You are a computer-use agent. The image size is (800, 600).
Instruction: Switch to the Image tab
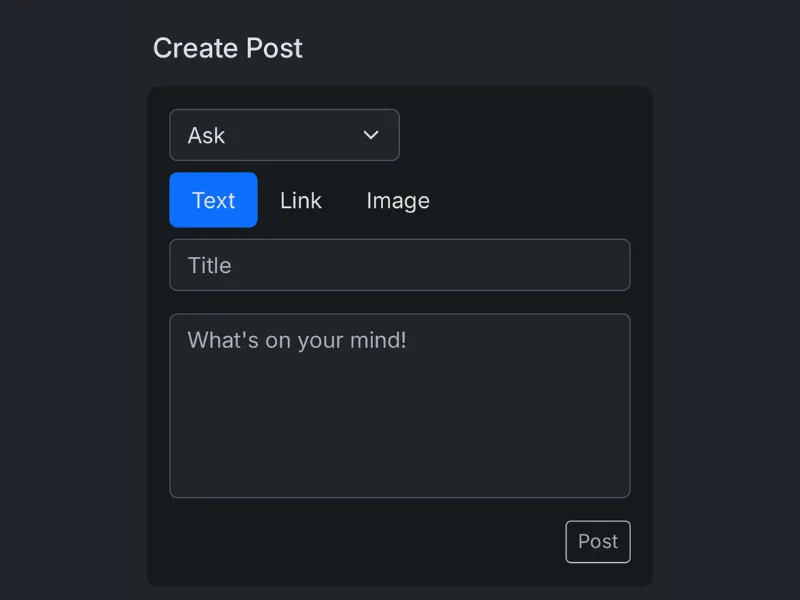[398, 200]
